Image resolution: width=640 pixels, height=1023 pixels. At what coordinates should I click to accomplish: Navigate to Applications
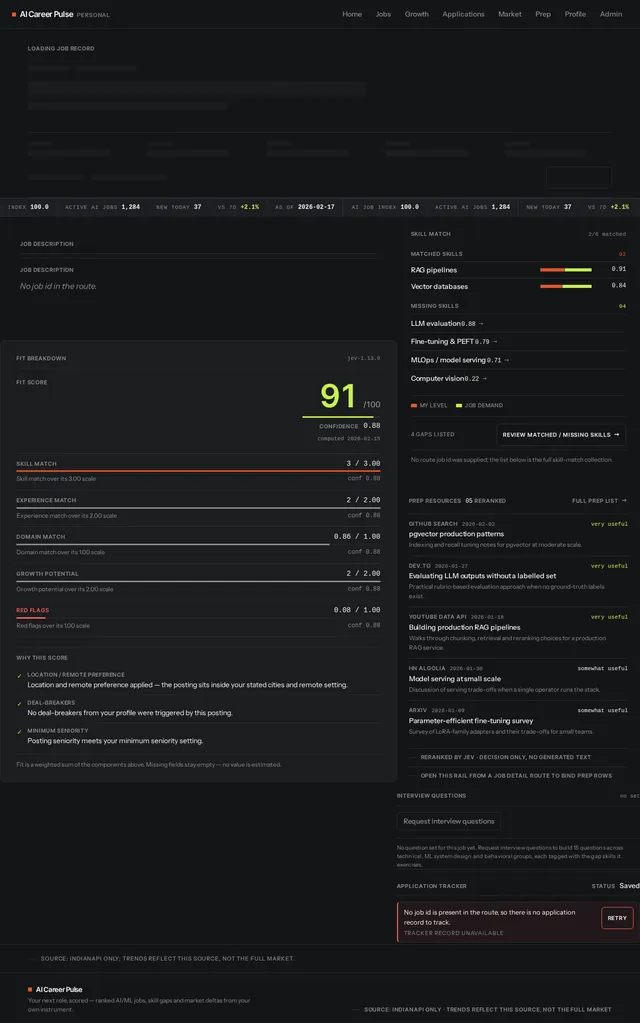[463, 14]
